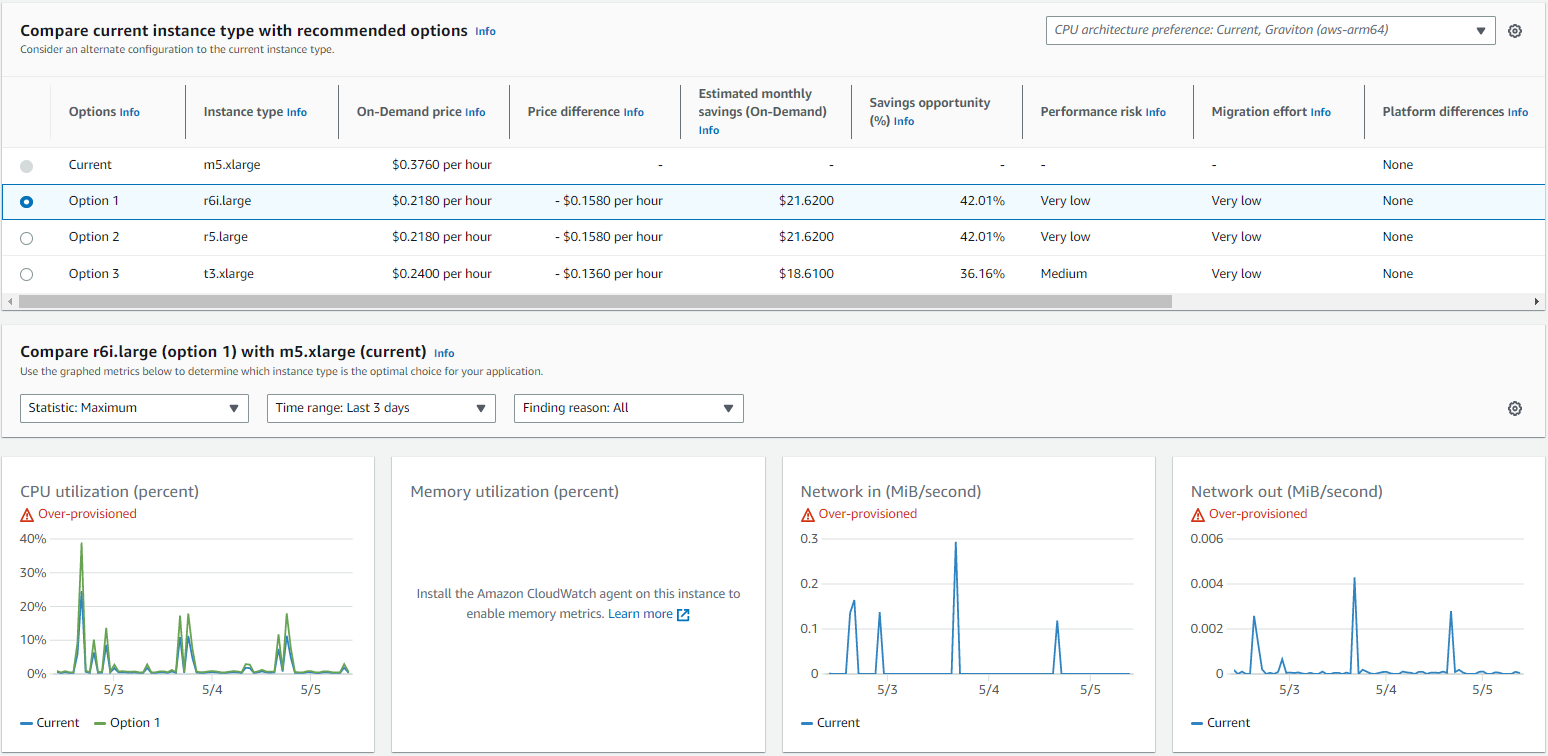Screen dimensions: 1548x756
Task: Select the Current m5.xlarge radio button
Action: click(26, 165)
